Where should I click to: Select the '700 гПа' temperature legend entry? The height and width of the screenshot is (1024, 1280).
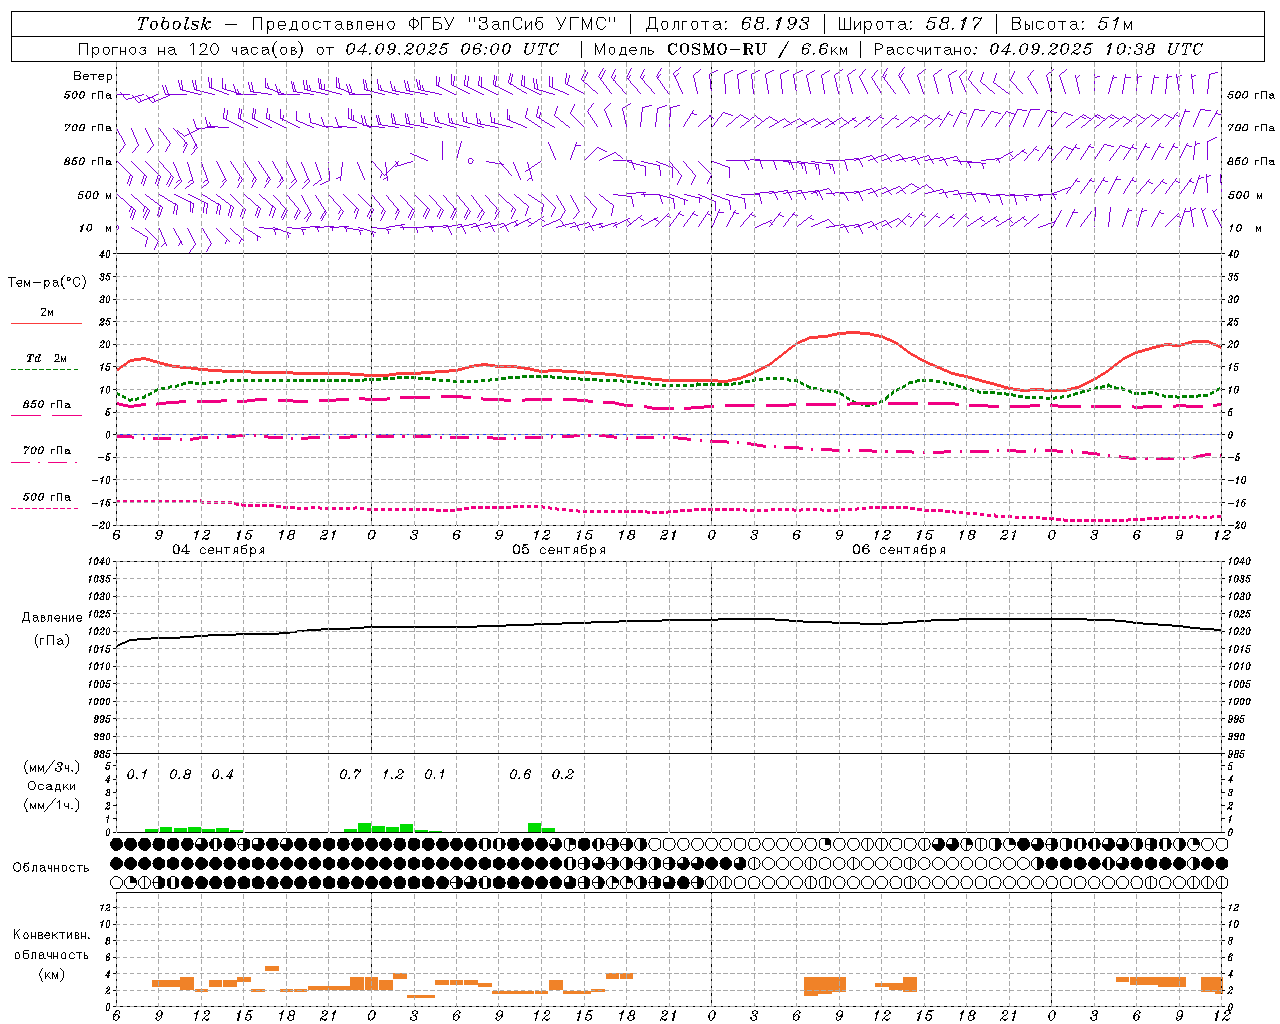click(x=47, y=451)
